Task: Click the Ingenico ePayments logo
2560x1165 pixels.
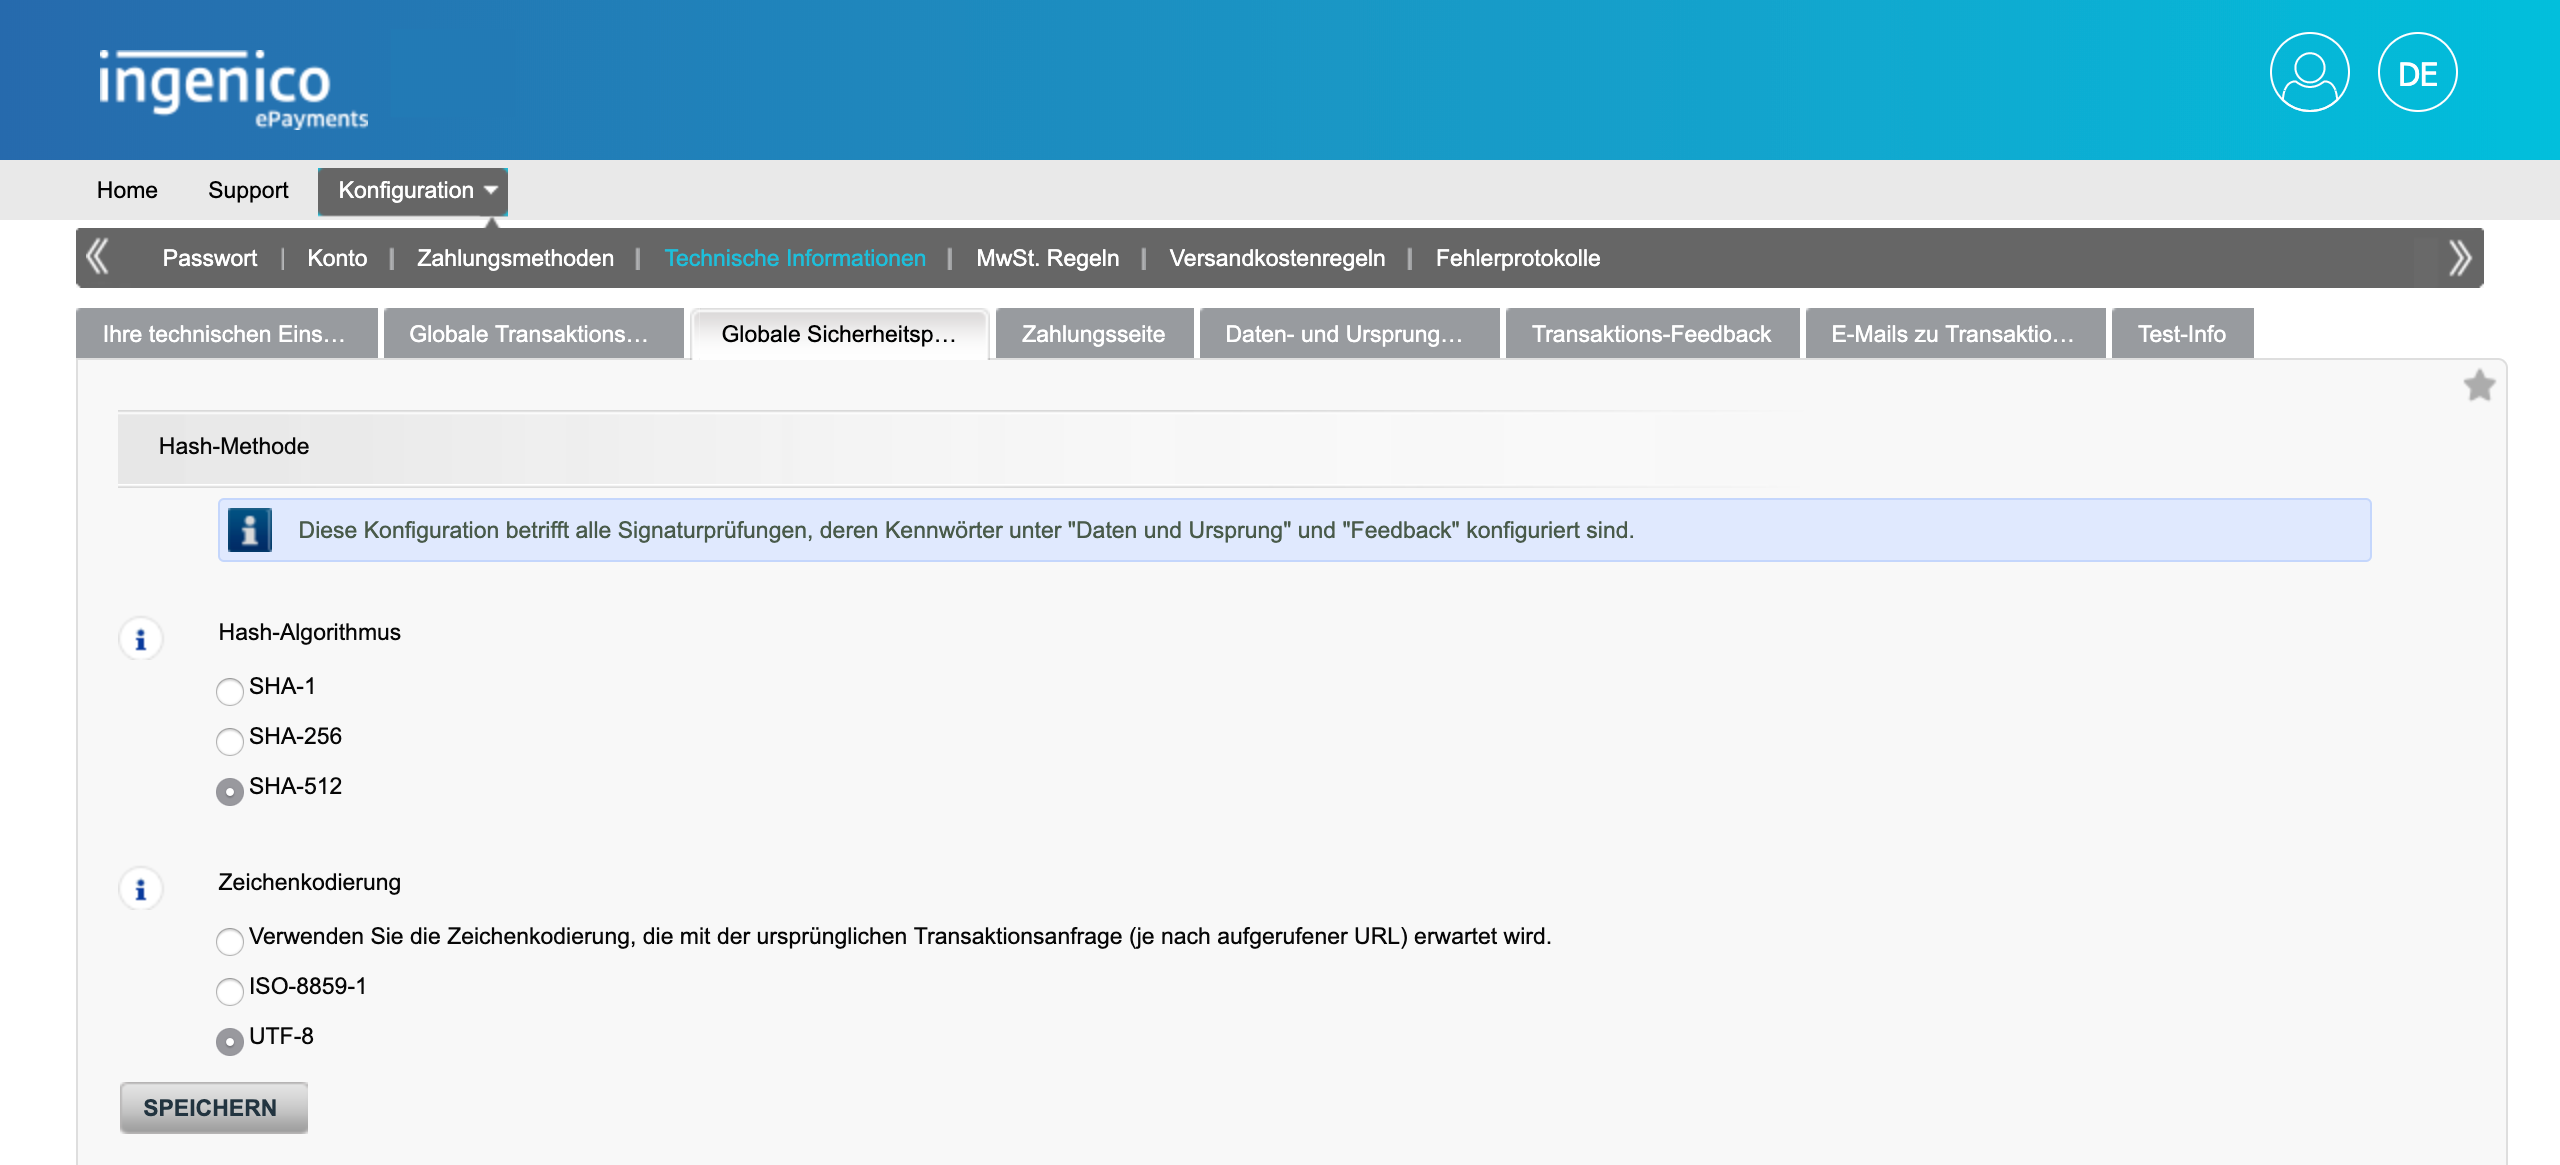Action: 233,89
